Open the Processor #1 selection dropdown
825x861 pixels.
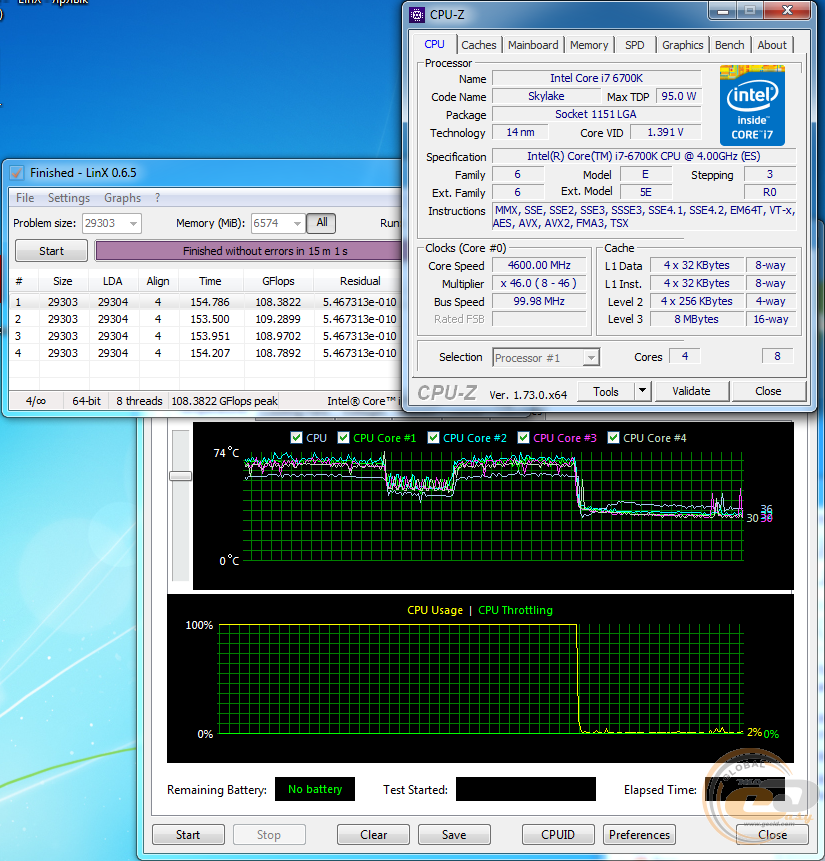(591, 358)
